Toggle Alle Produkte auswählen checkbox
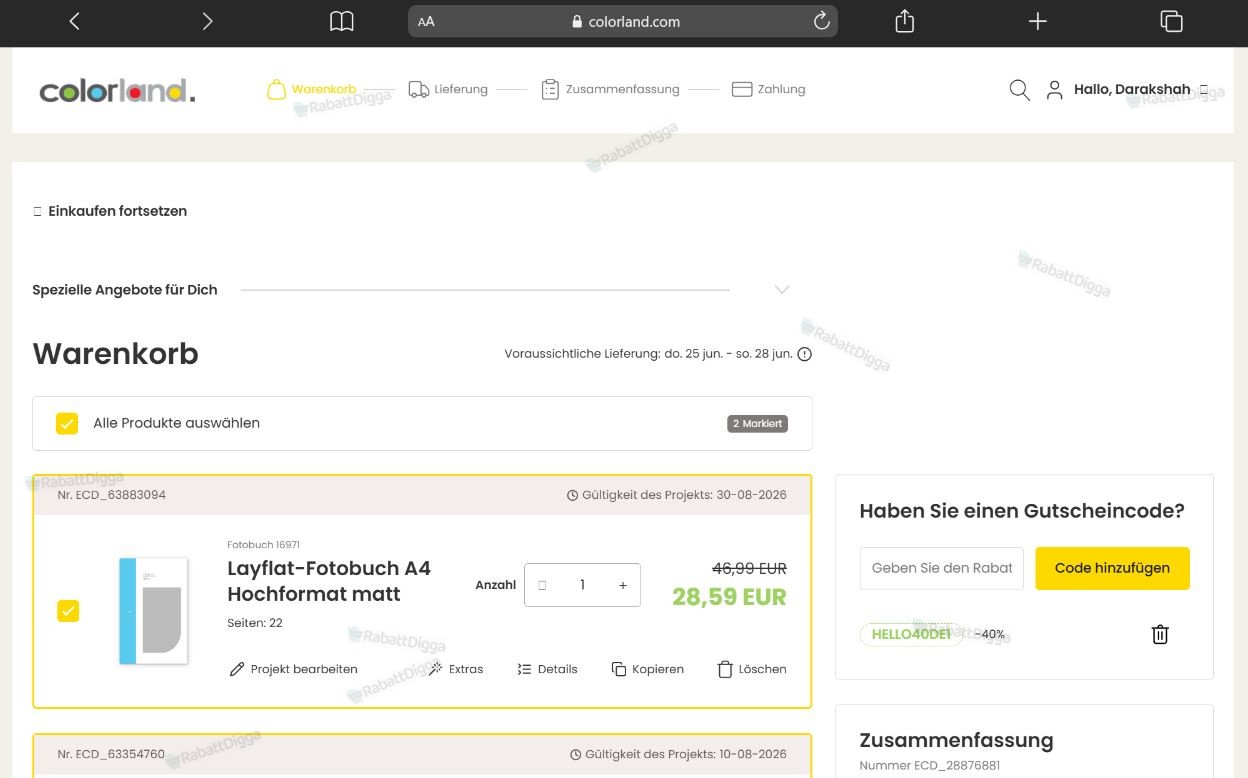 (x=67, y=423)
